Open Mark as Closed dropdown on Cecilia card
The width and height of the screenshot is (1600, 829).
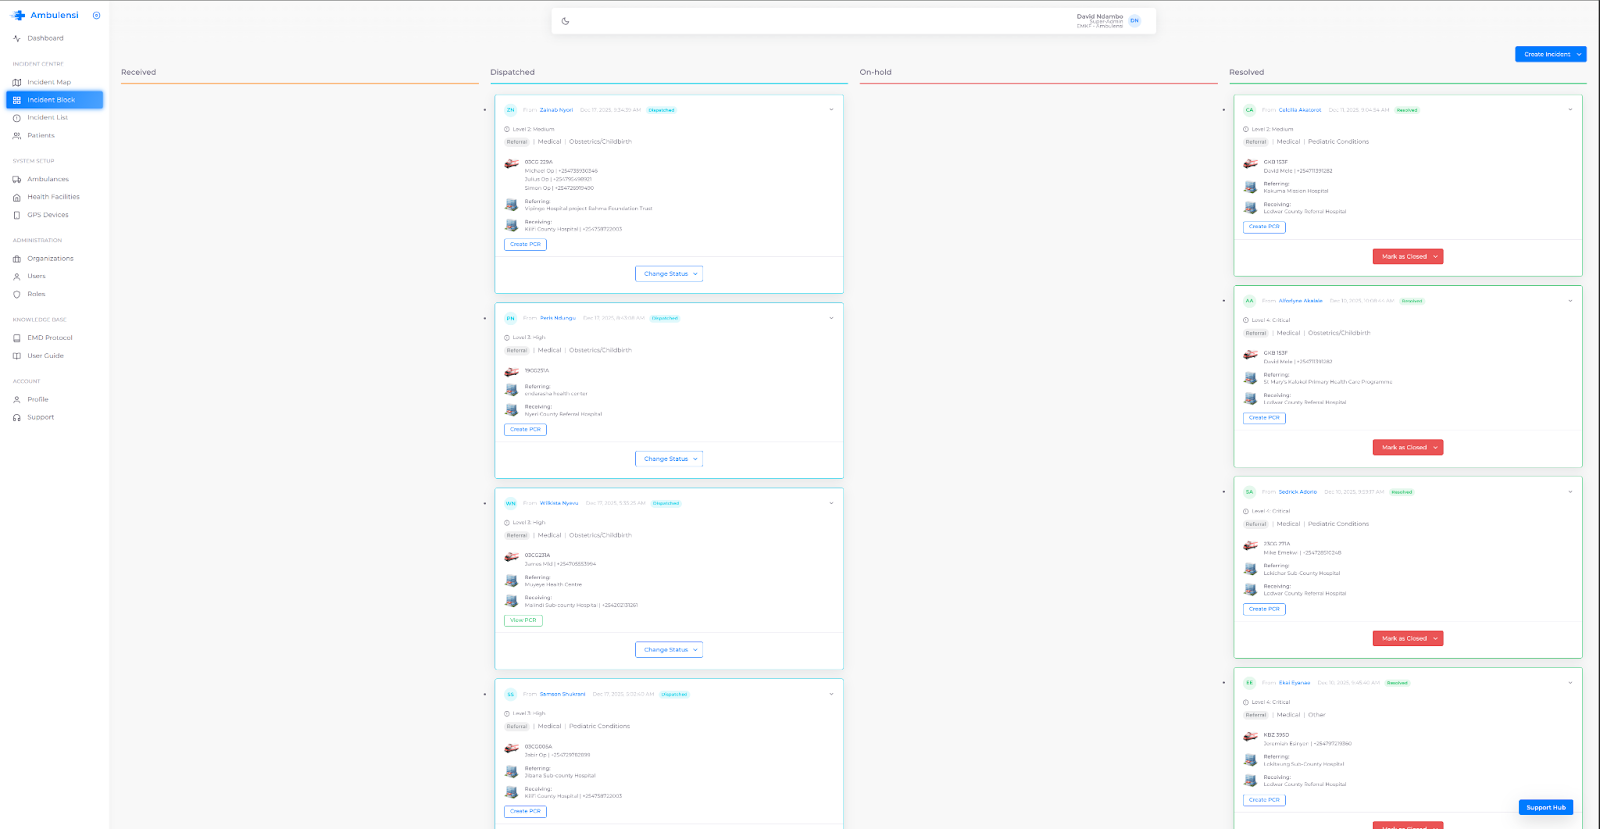pos(1408,257)
